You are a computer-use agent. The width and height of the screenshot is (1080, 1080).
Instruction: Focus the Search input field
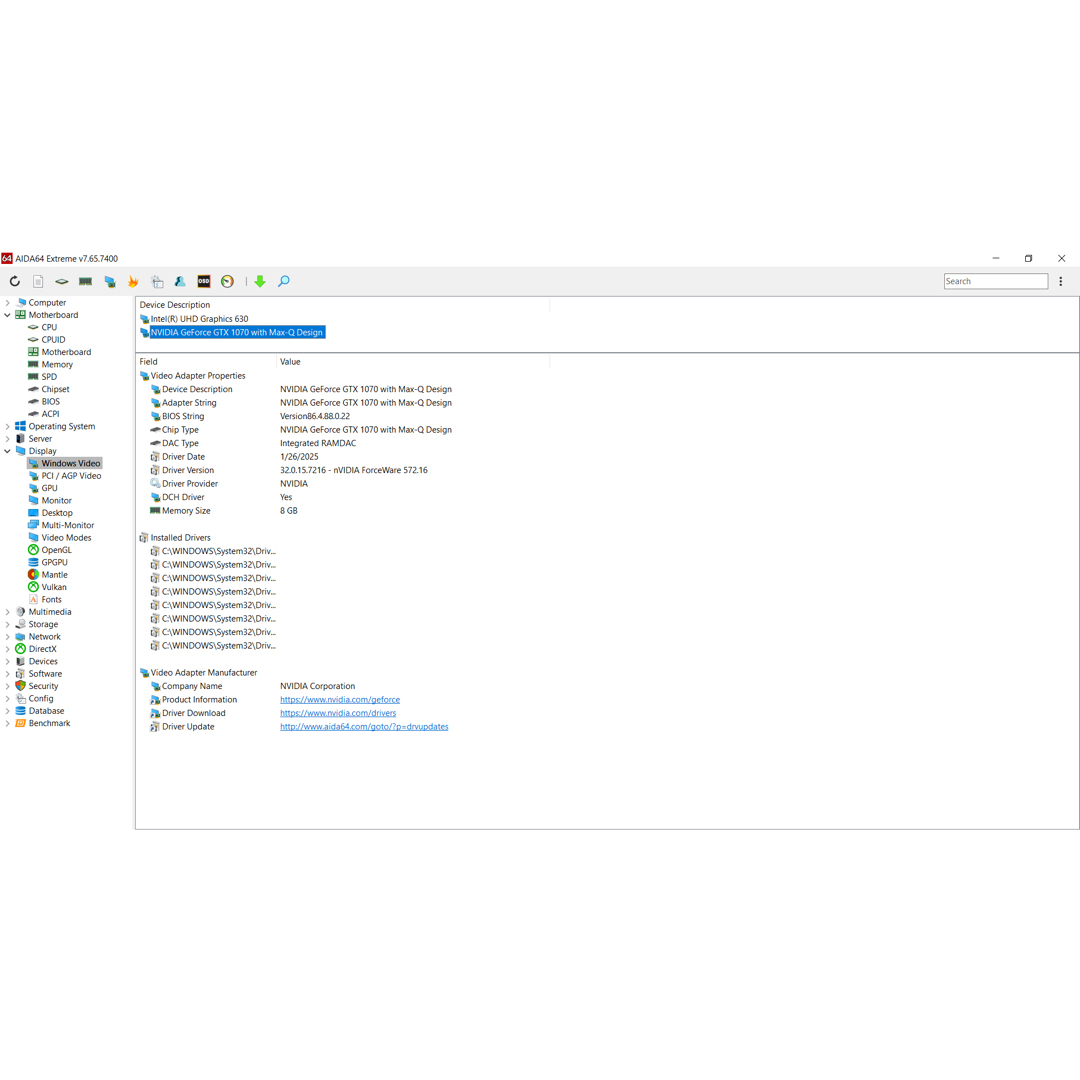tap(996, 281)
